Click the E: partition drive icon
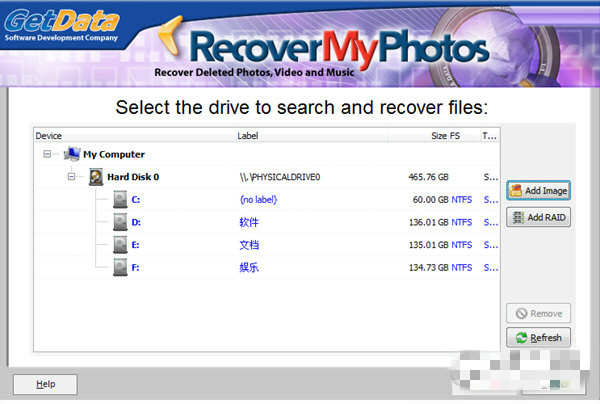This screenshot has height=404, width=600. pyautogui.click(x=120, y=244)
